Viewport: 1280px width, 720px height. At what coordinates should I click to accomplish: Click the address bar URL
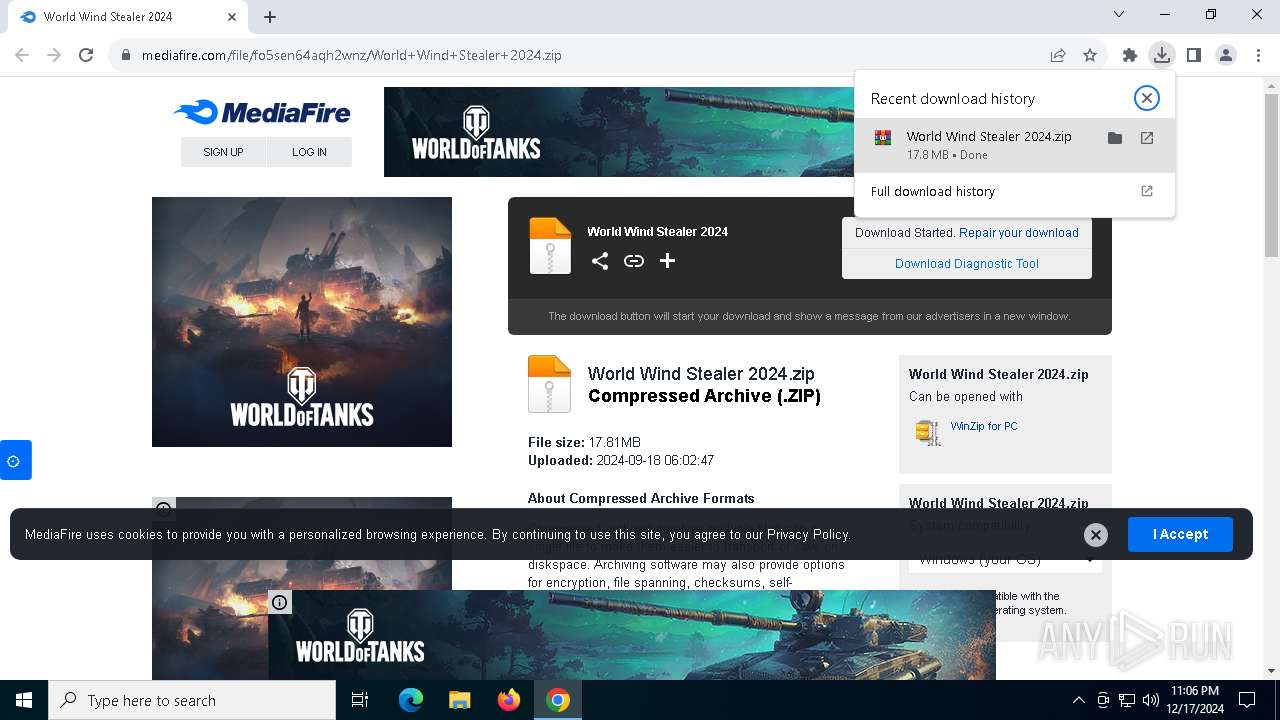(351, 55)
